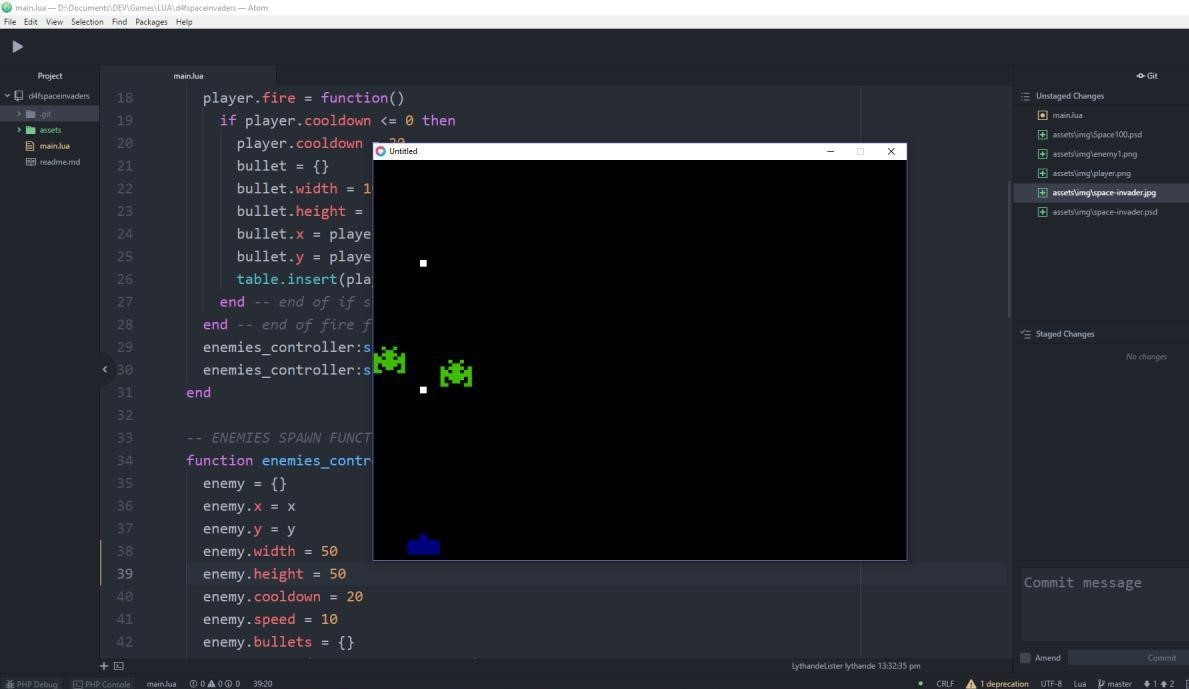Click the master branch indicator
1189x689 pixels.
(1115, 684)
